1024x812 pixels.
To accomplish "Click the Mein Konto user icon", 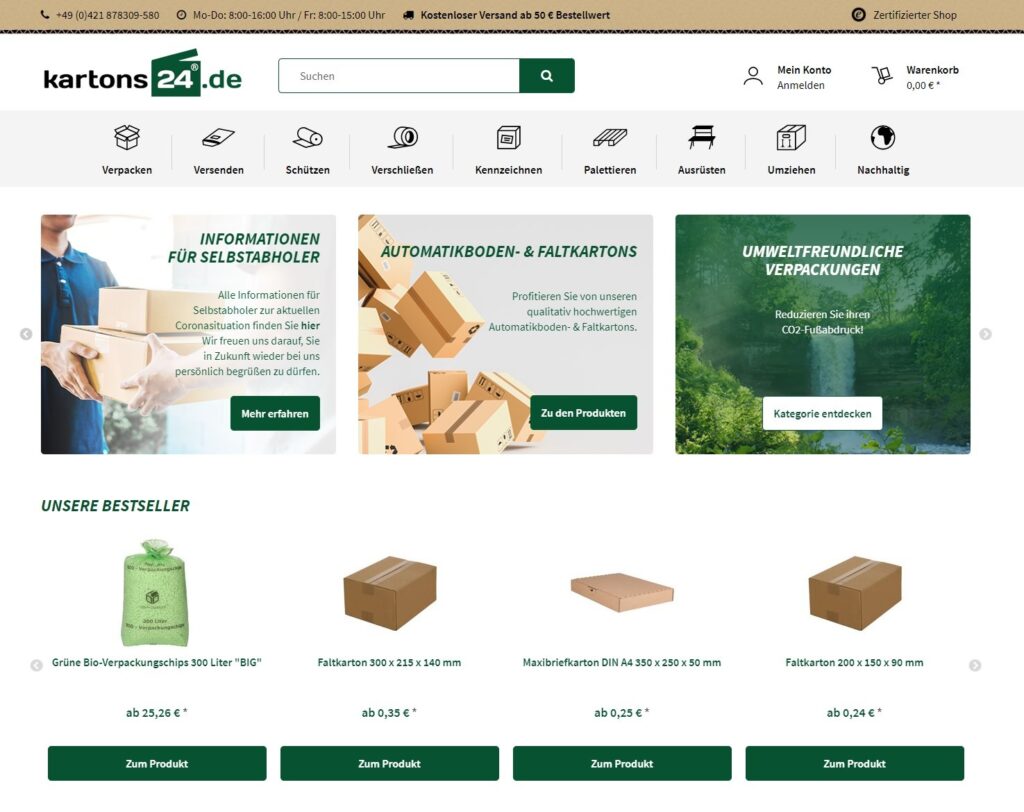I will [x=753, y=76].
